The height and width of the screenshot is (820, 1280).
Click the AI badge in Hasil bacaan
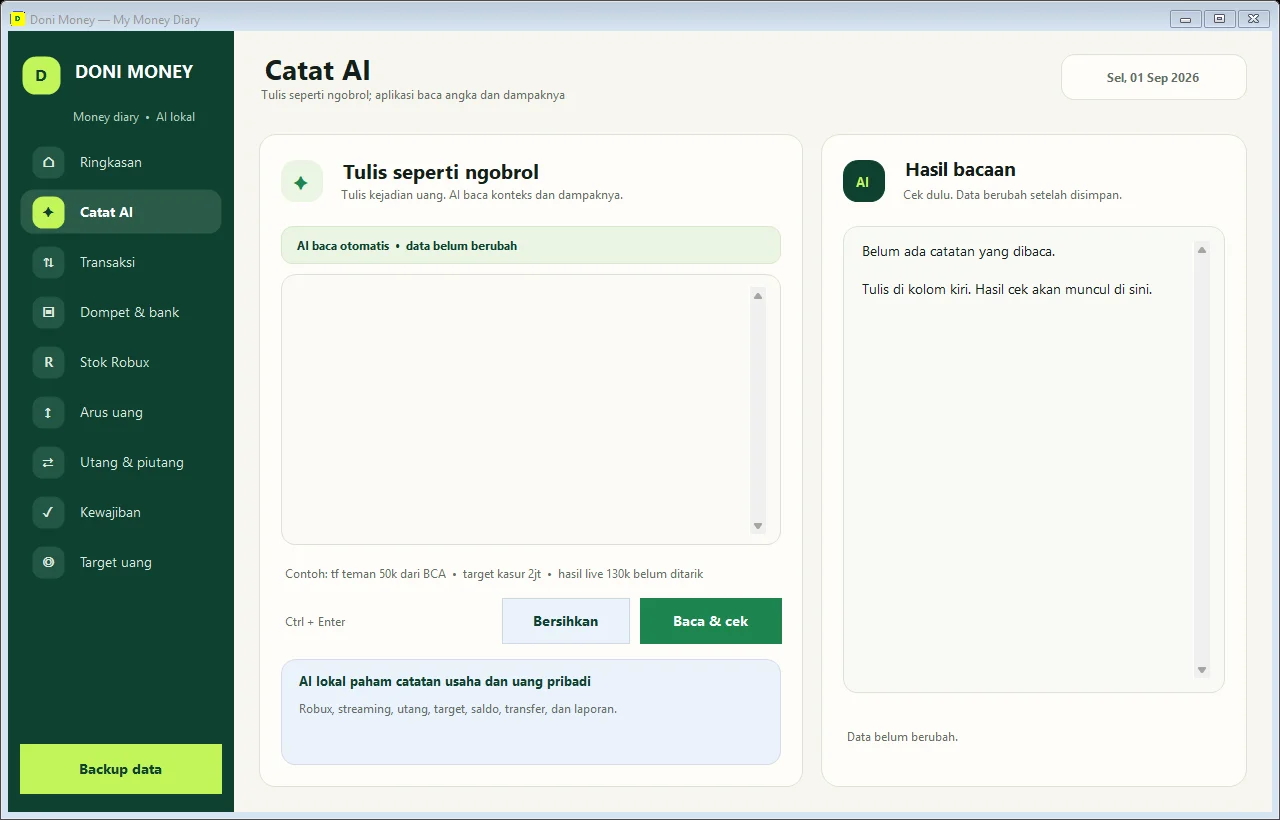point(863,182)
